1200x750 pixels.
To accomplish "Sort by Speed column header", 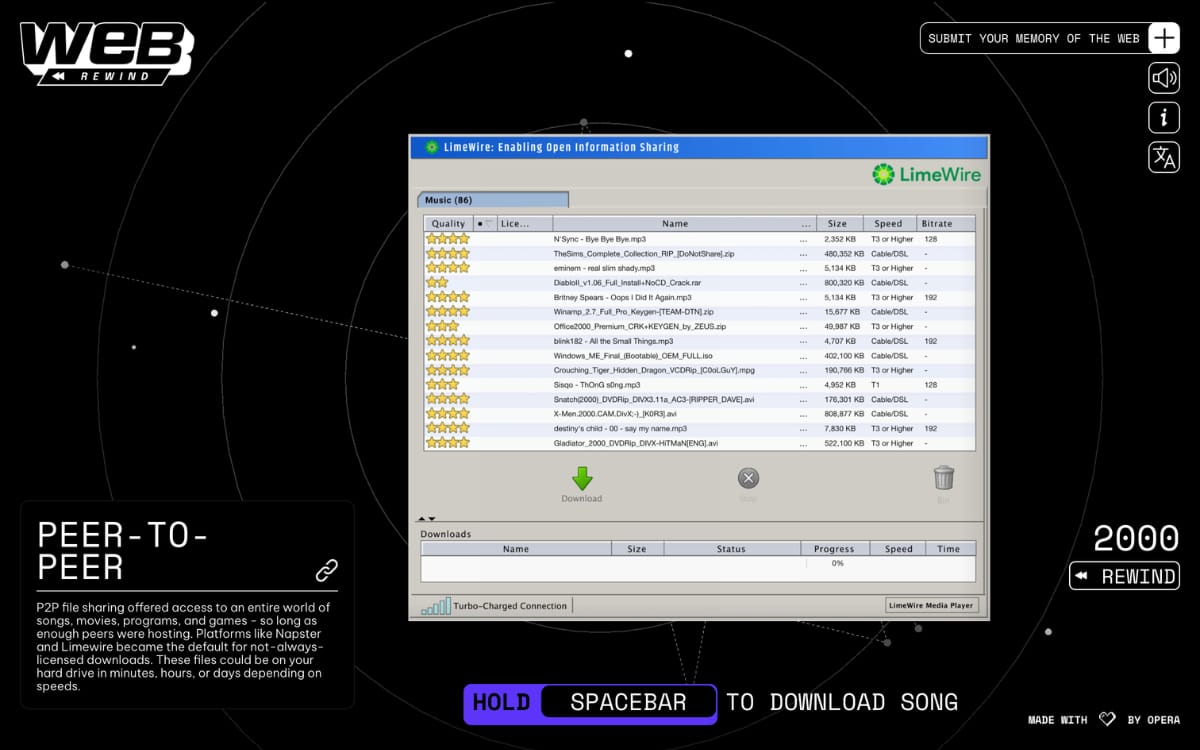I will point(888,224).
